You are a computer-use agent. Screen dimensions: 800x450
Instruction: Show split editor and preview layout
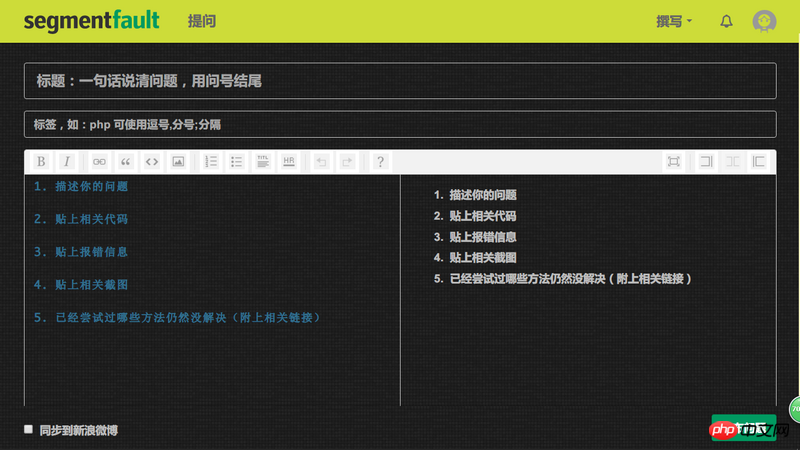pyautogui.click(x=733, y=162)
